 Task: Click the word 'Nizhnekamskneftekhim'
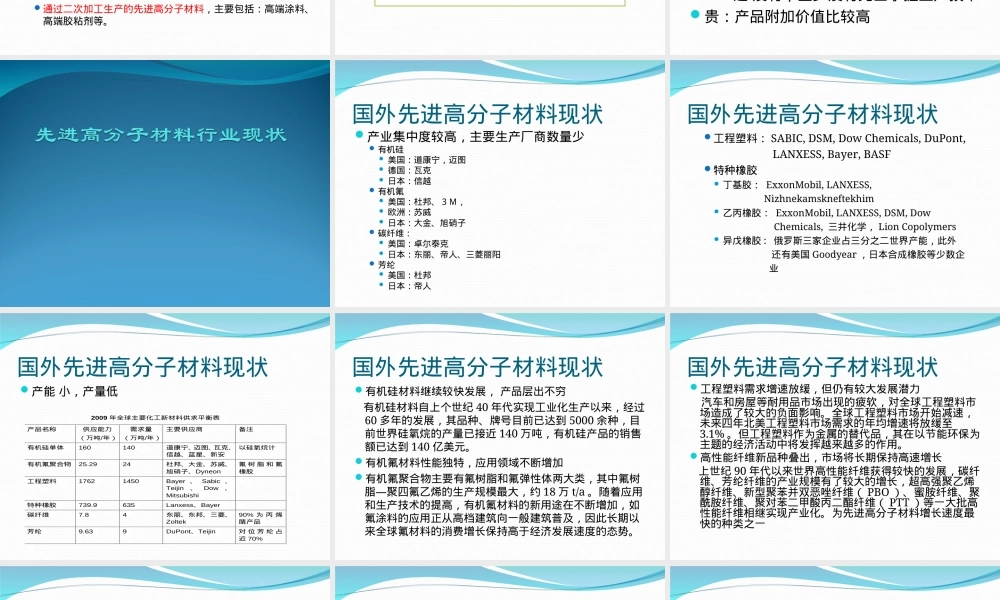(x=819, y=199)
